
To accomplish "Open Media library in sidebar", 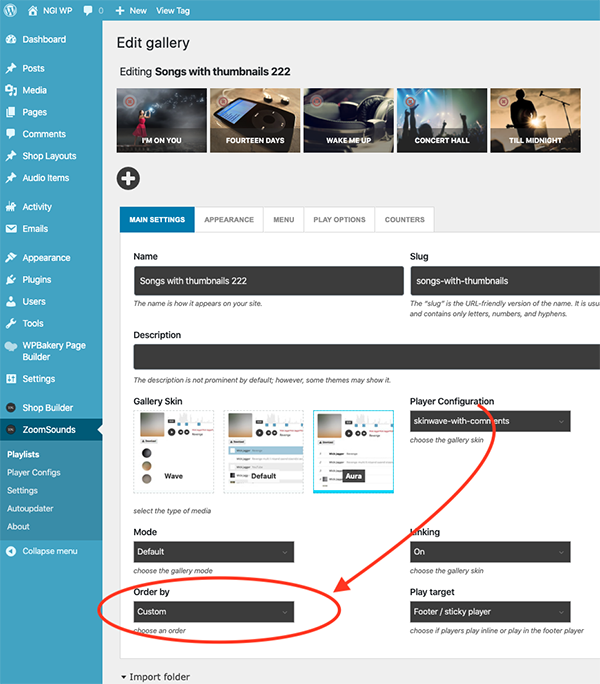I will 34,91.
